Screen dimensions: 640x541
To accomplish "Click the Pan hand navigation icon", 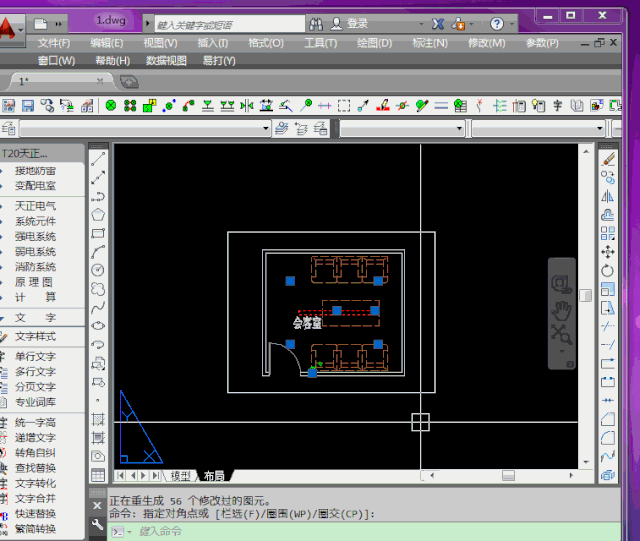I will pyautogui.click(x=562, y=308).
